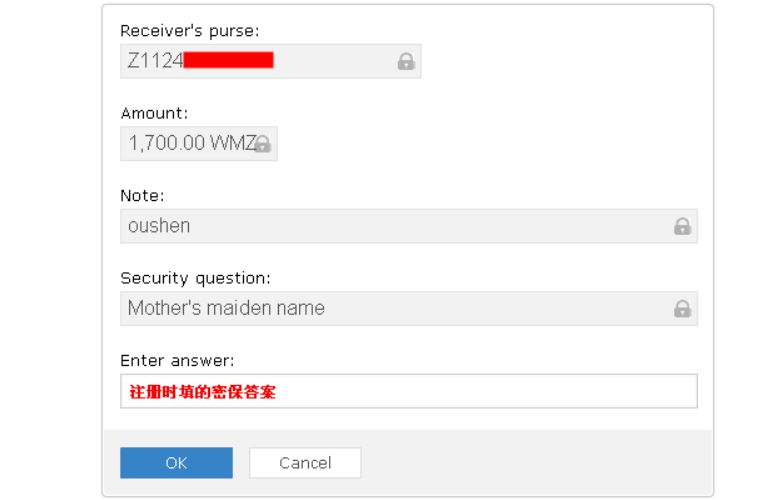Confirm the transfer with the OK button
Image resolution: width=774 pixels, height=500 pixels.
pos(176,462)
